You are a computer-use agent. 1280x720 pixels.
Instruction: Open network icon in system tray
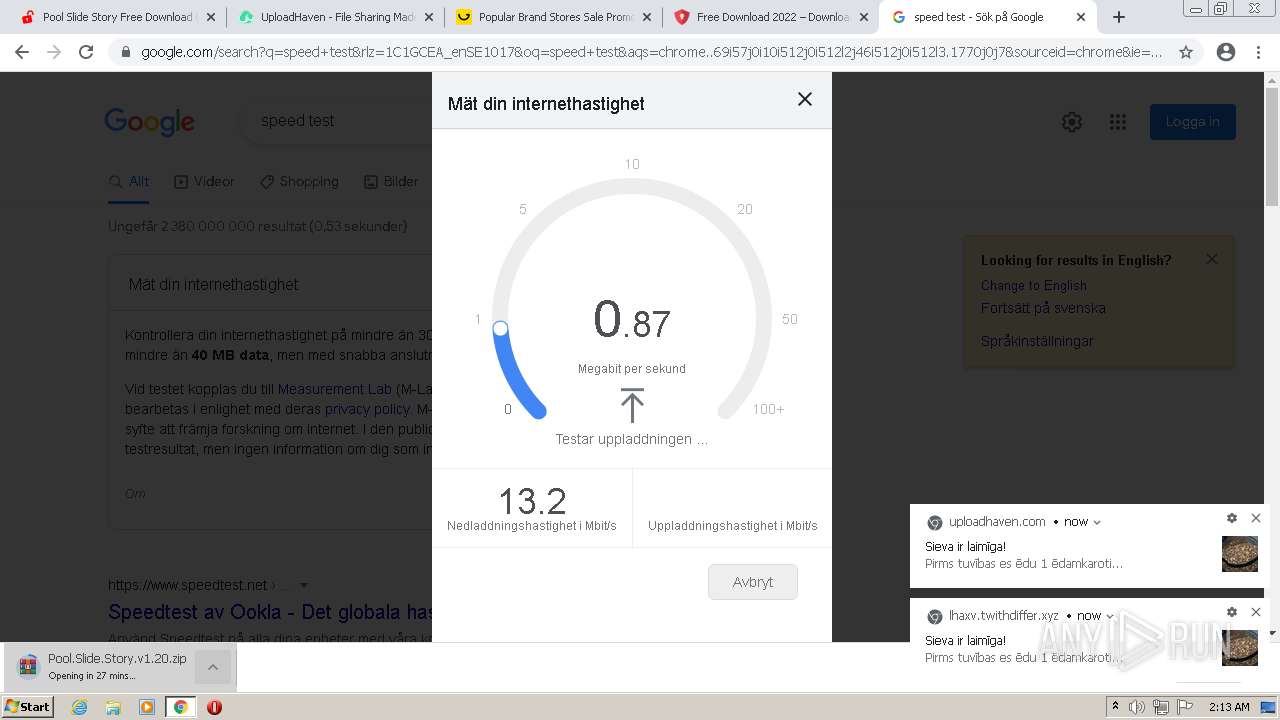[1161, 707]
